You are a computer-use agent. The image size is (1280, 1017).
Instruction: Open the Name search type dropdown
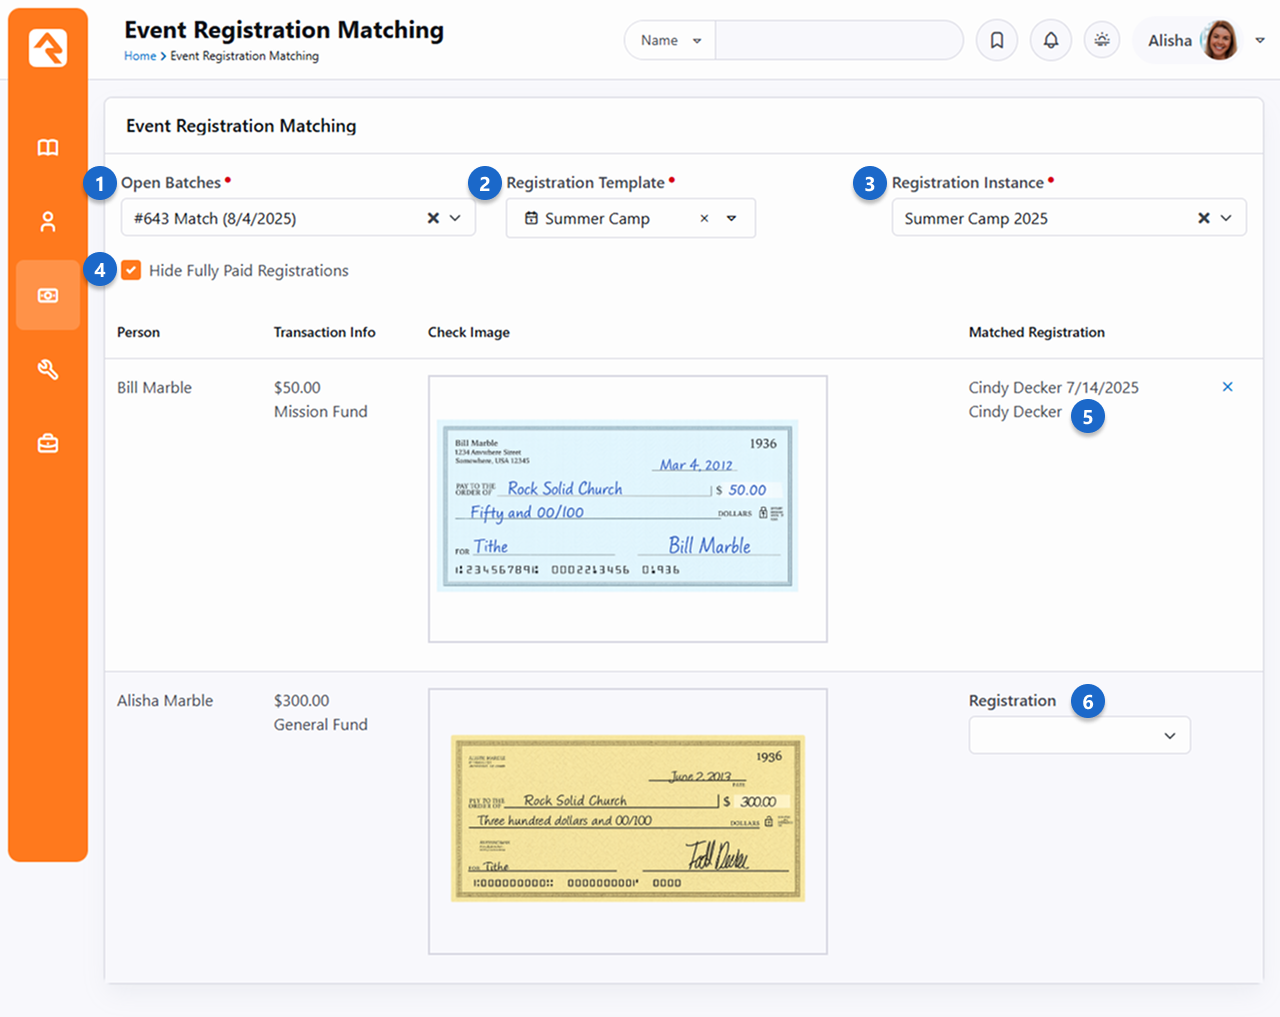[670, 40]
